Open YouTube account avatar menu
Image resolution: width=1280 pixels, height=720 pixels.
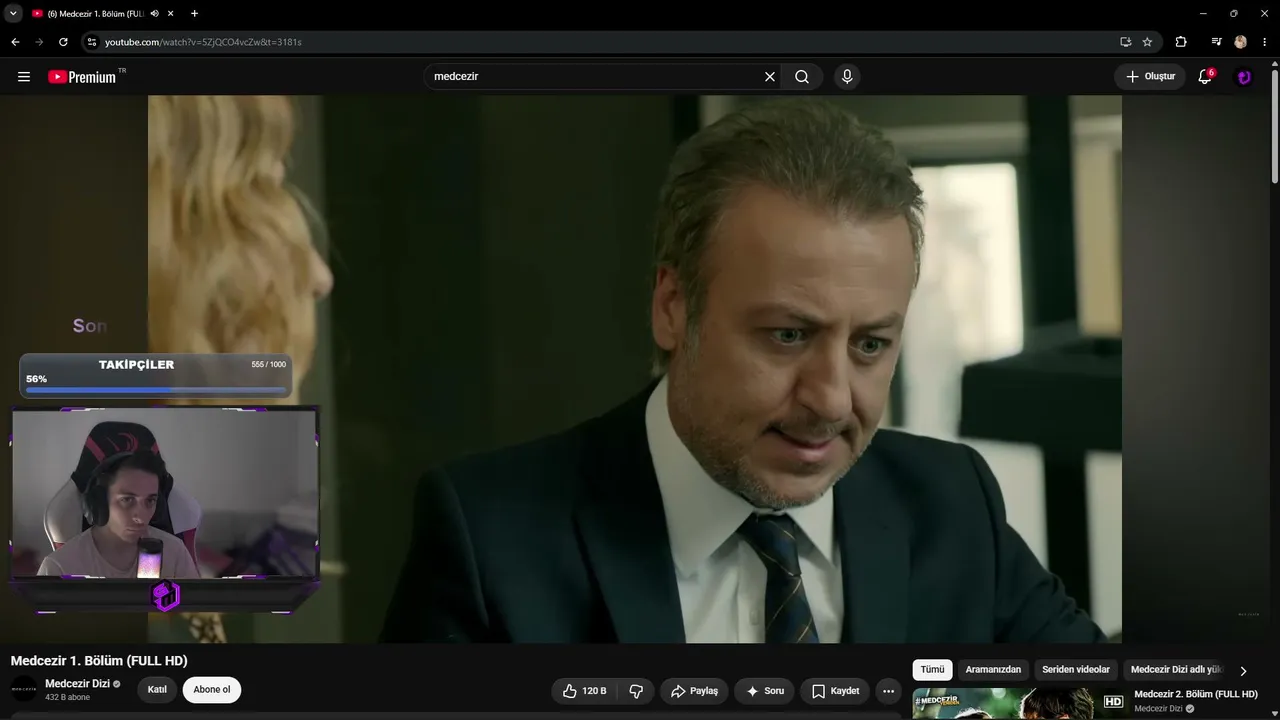tap(1244, 77)
